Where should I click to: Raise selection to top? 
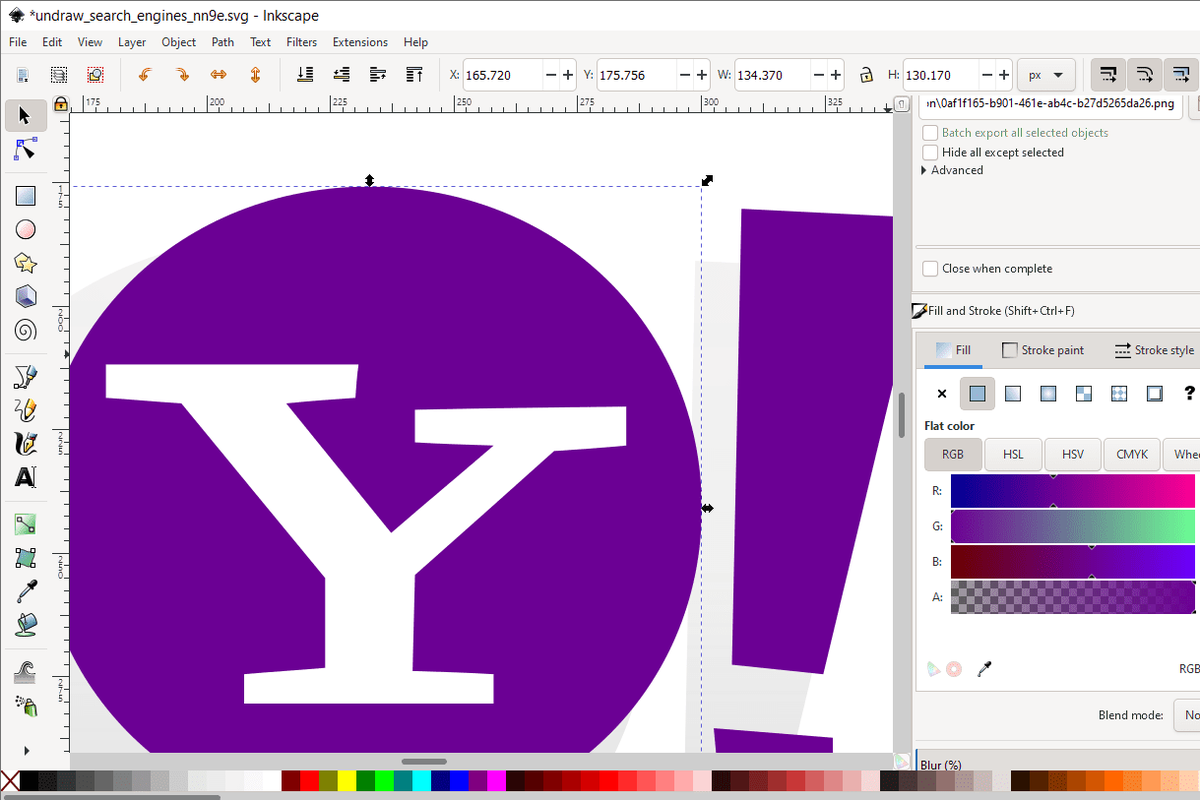click(414, 75)
